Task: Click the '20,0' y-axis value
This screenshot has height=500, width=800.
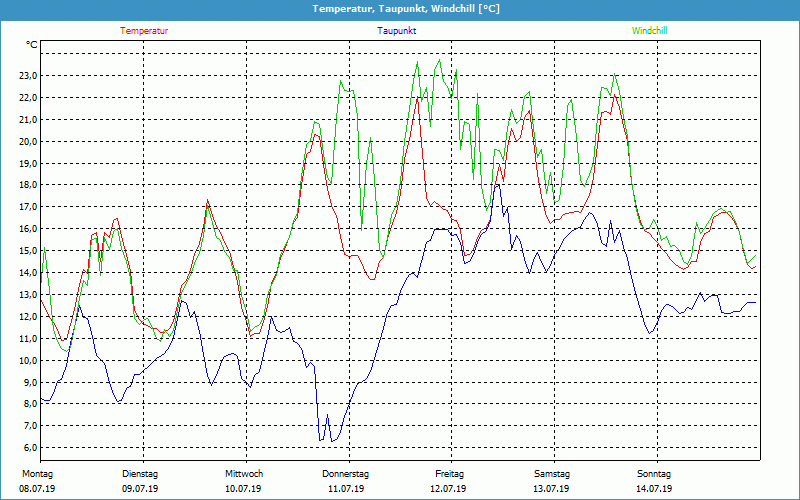Action: [28, 142]
